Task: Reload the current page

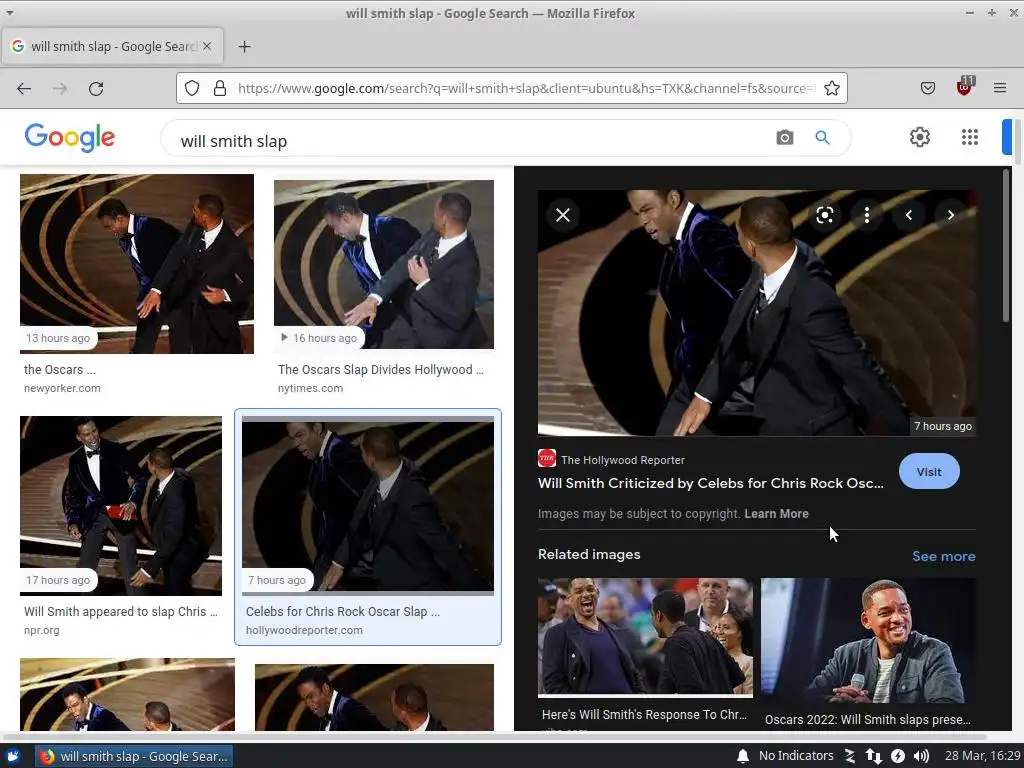Action: click(x=96, y=88)
